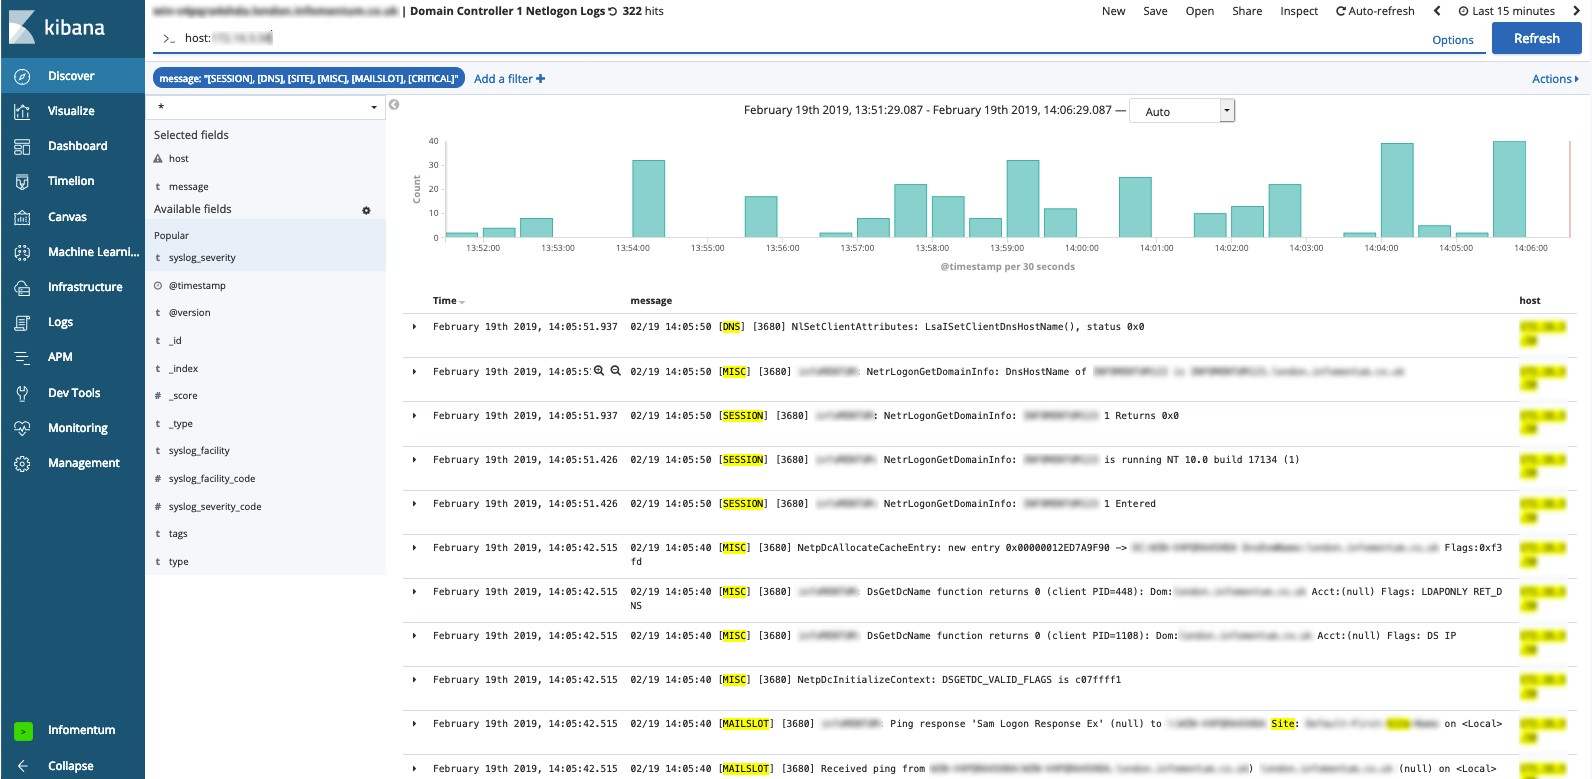Open Available fields settings gear
This screenshot has height=779, width=1592.
[366, 210]
